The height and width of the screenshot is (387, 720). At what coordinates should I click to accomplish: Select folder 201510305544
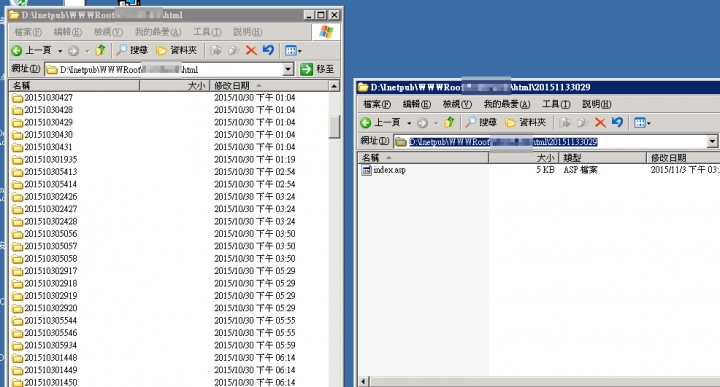click(45, 321)
